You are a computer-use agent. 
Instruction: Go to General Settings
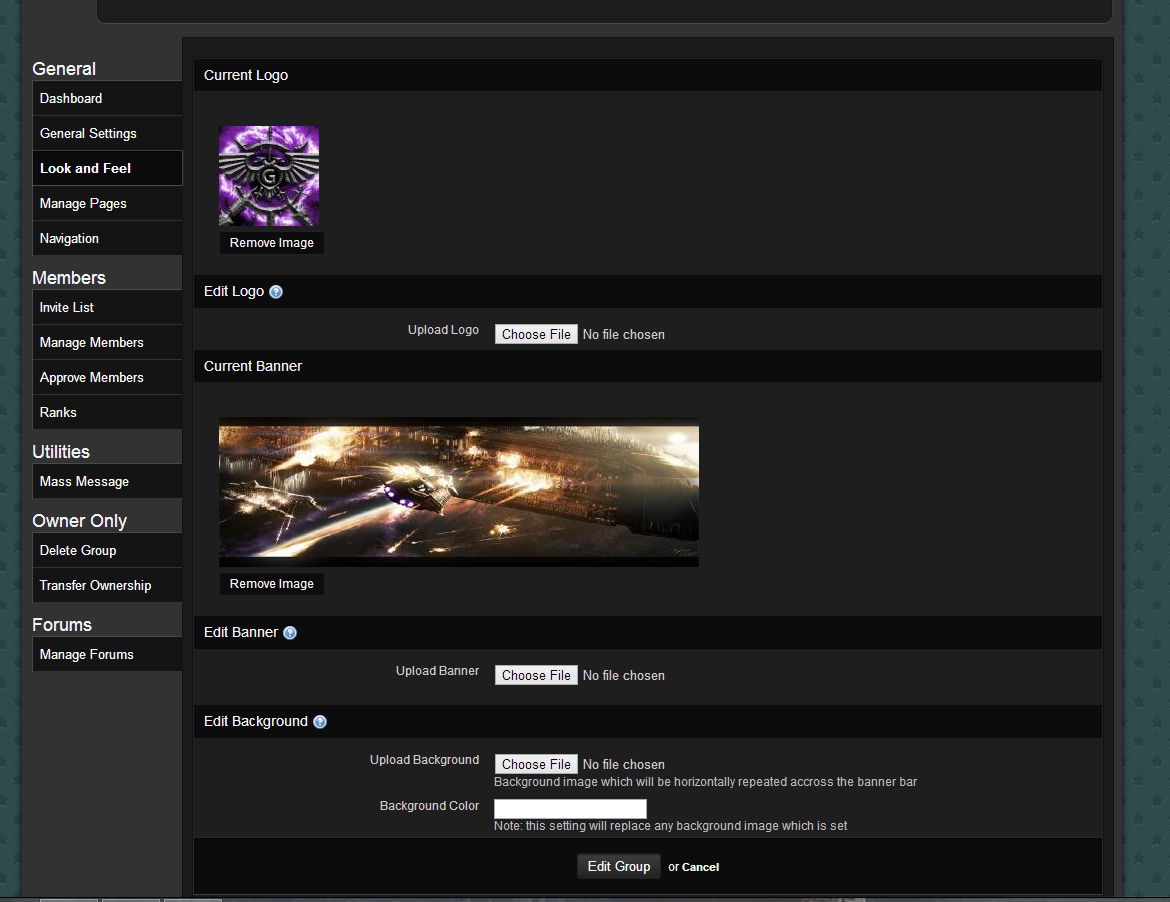(107, 134)
